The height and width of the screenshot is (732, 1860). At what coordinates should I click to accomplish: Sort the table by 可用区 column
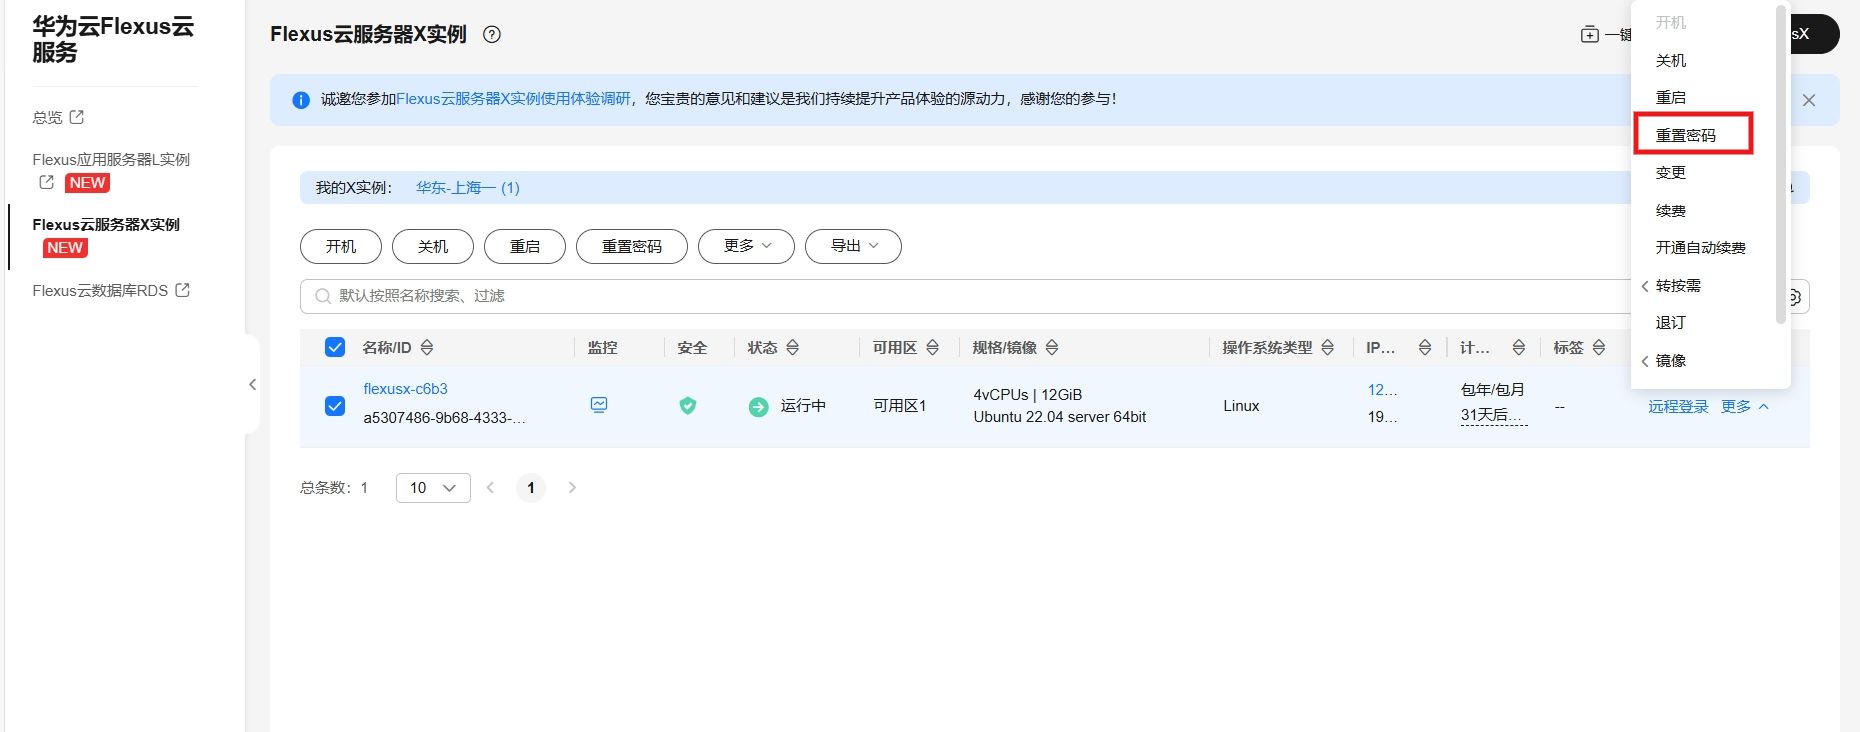(x=932, y=348)
